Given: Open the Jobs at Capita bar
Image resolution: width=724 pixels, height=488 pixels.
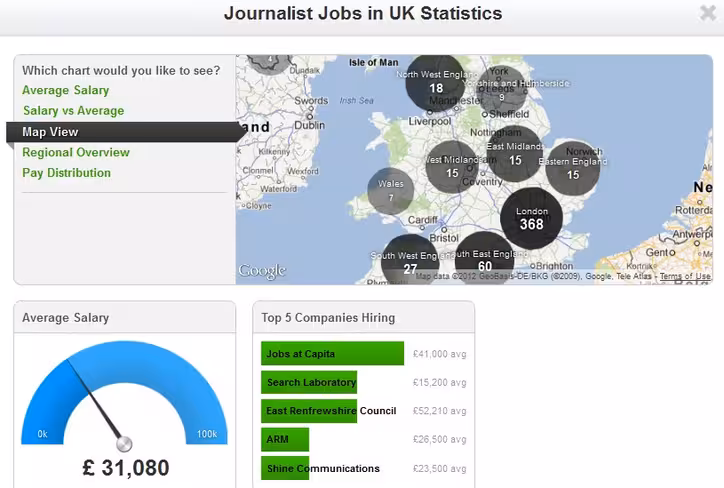Looking at the screenshot, I should (x=332, y=354).
